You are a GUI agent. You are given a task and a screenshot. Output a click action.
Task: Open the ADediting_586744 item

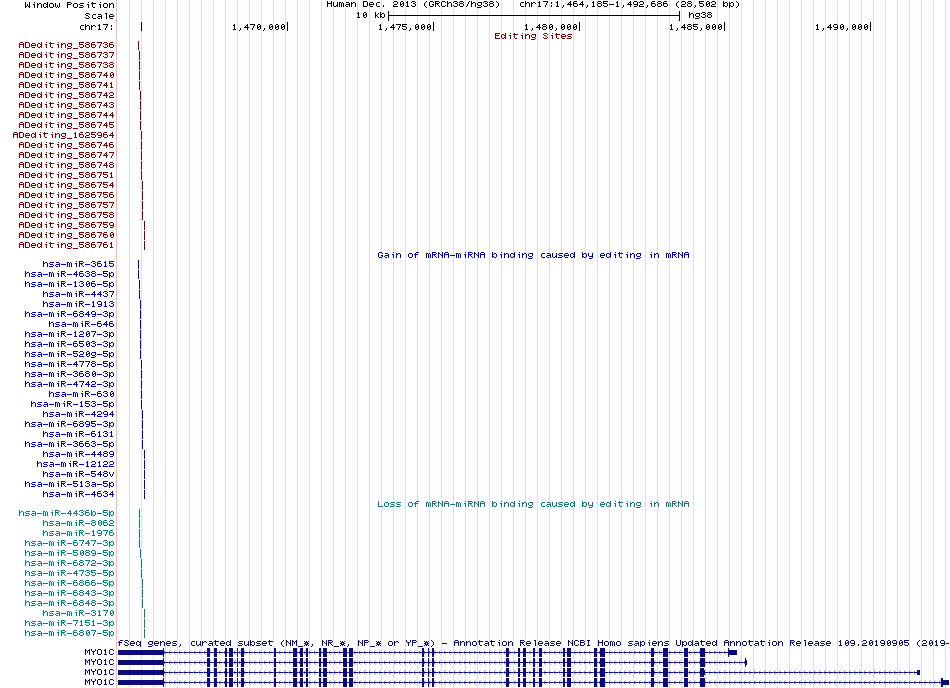pyautogui.click(x=66, y=115)
